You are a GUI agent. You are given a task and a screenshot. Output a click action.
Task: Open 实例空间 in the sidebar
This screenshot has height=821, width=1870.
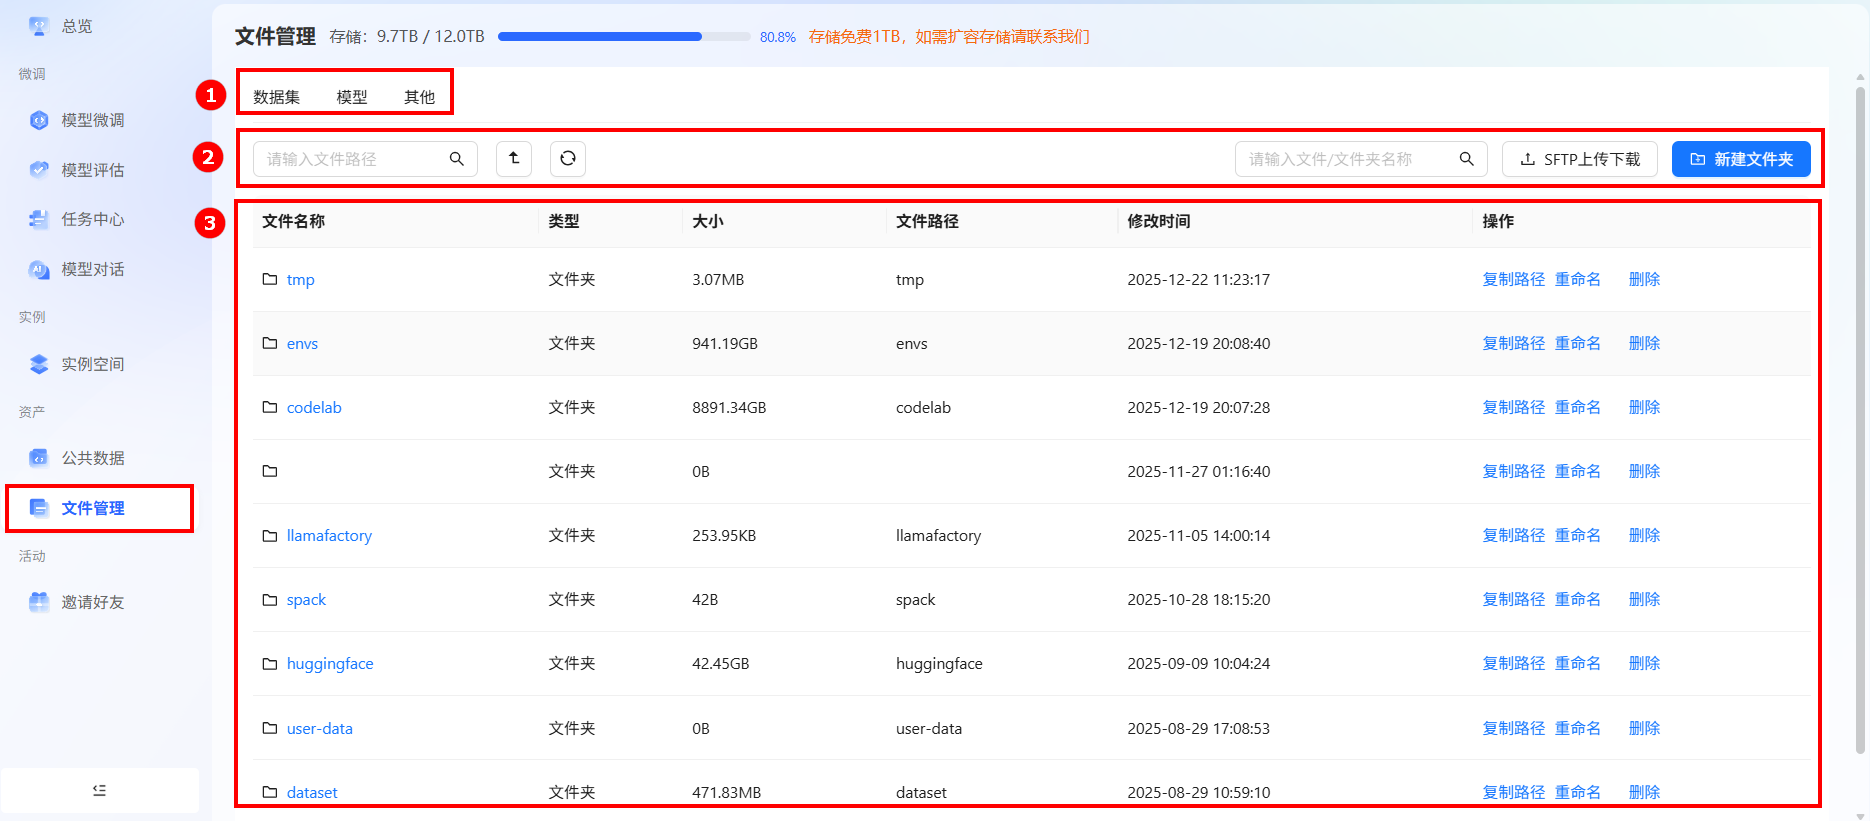click(x=92, y=364)
